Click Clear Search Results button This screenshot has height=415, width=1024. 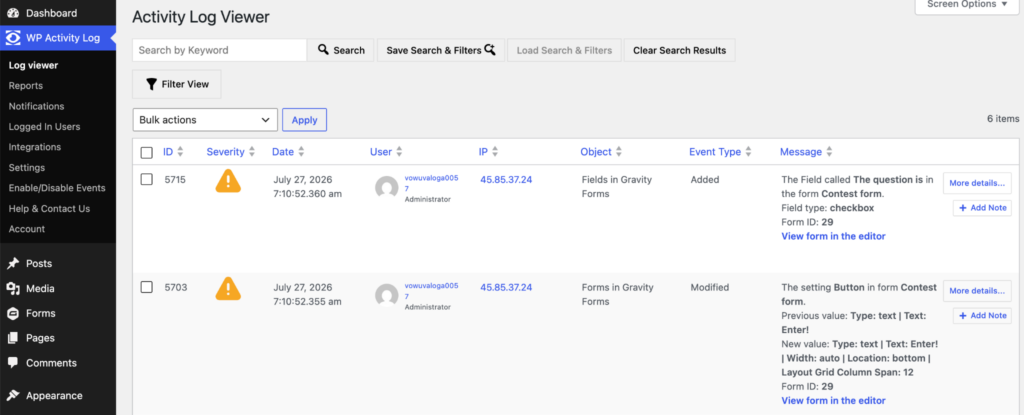click(679, 50)
